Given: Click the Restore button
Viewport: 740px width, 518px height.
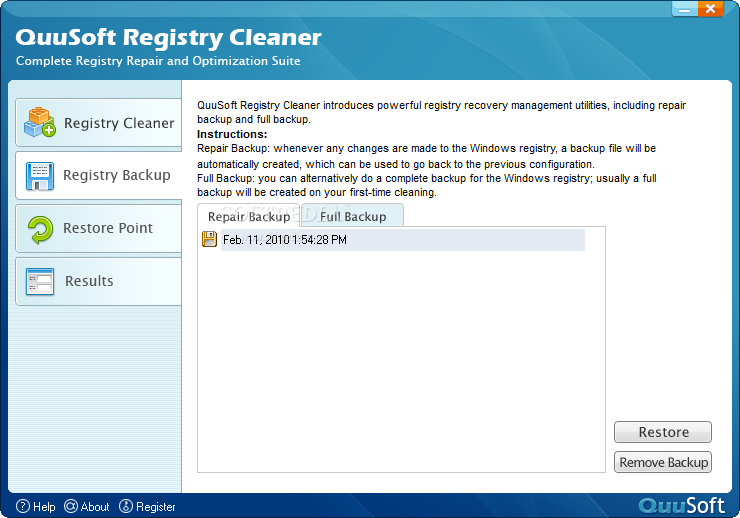Looking at the screenshot, I should [x=663, y=432].
